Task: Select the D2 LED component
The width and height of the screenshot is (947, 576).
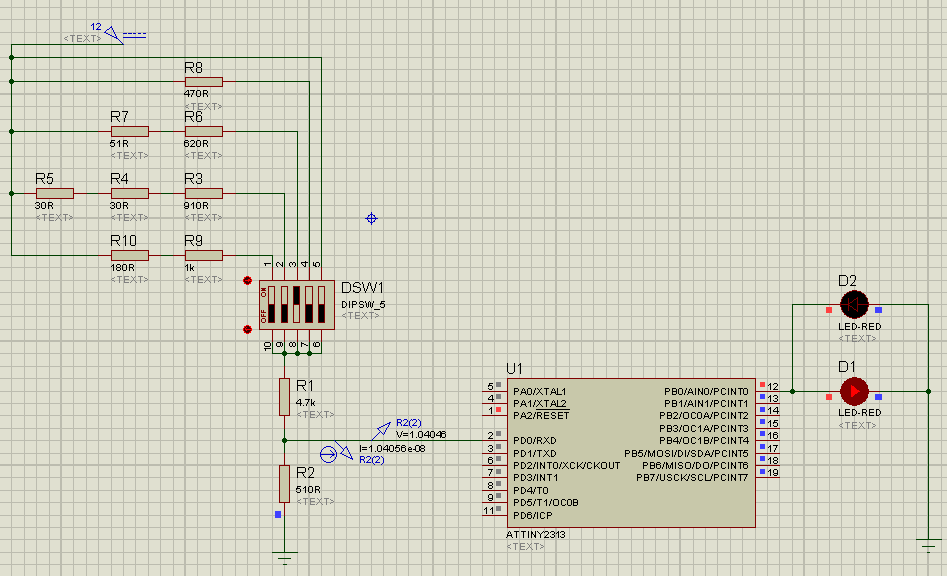Action: [x=853, y=303]
